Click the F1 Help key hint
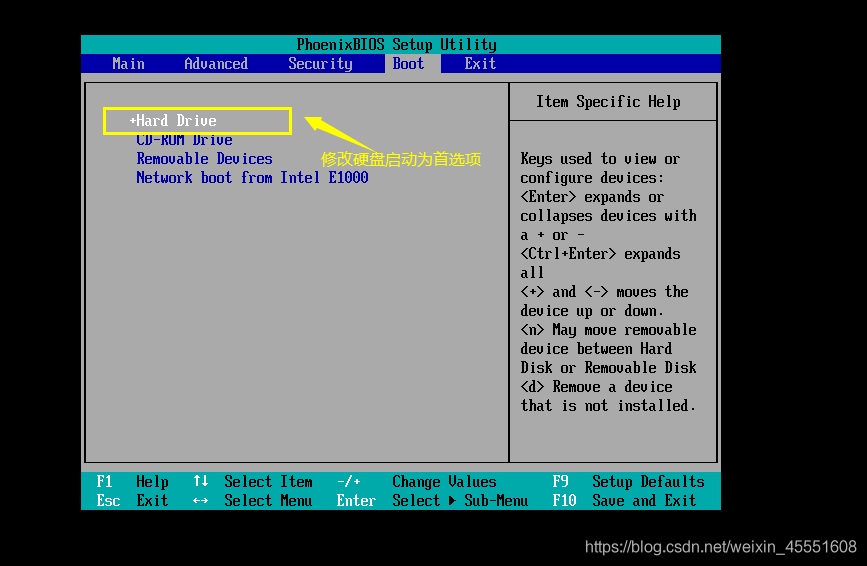Image resolution: width=867 pixels, height=566 pixels. [132, 481]
